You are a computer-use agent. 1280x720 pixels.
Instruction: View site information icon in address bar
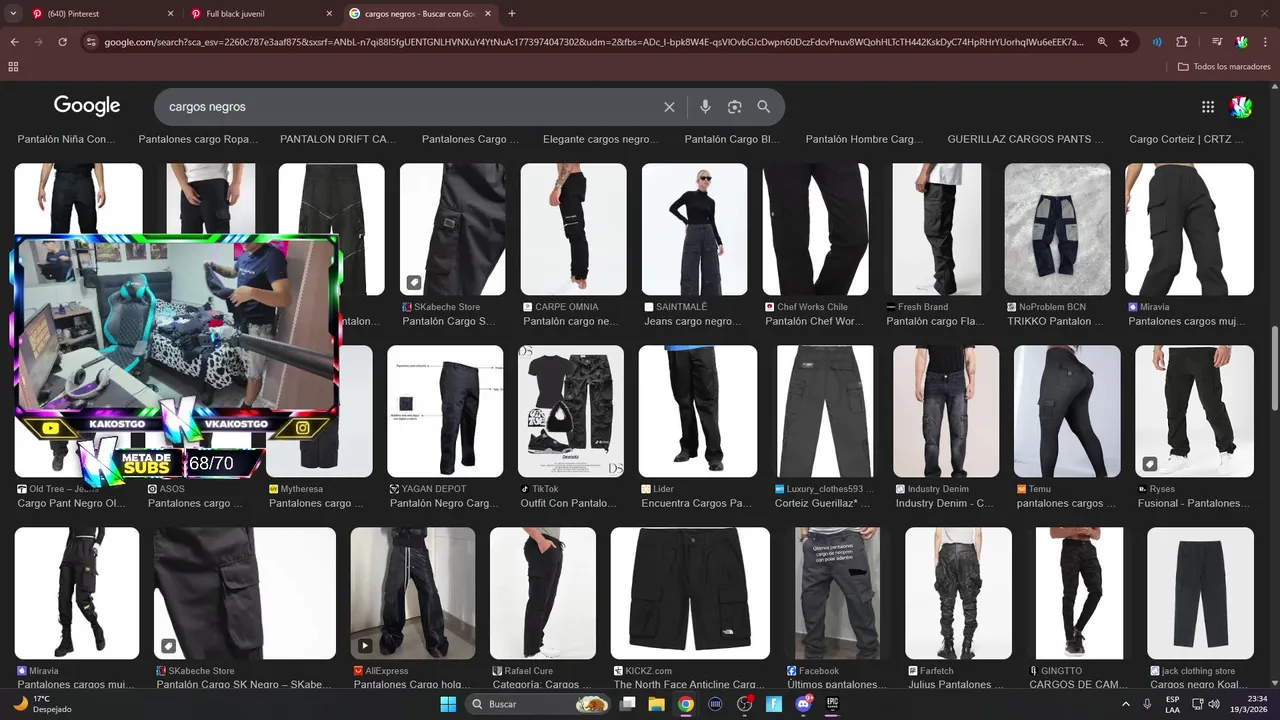coord(91,42)
